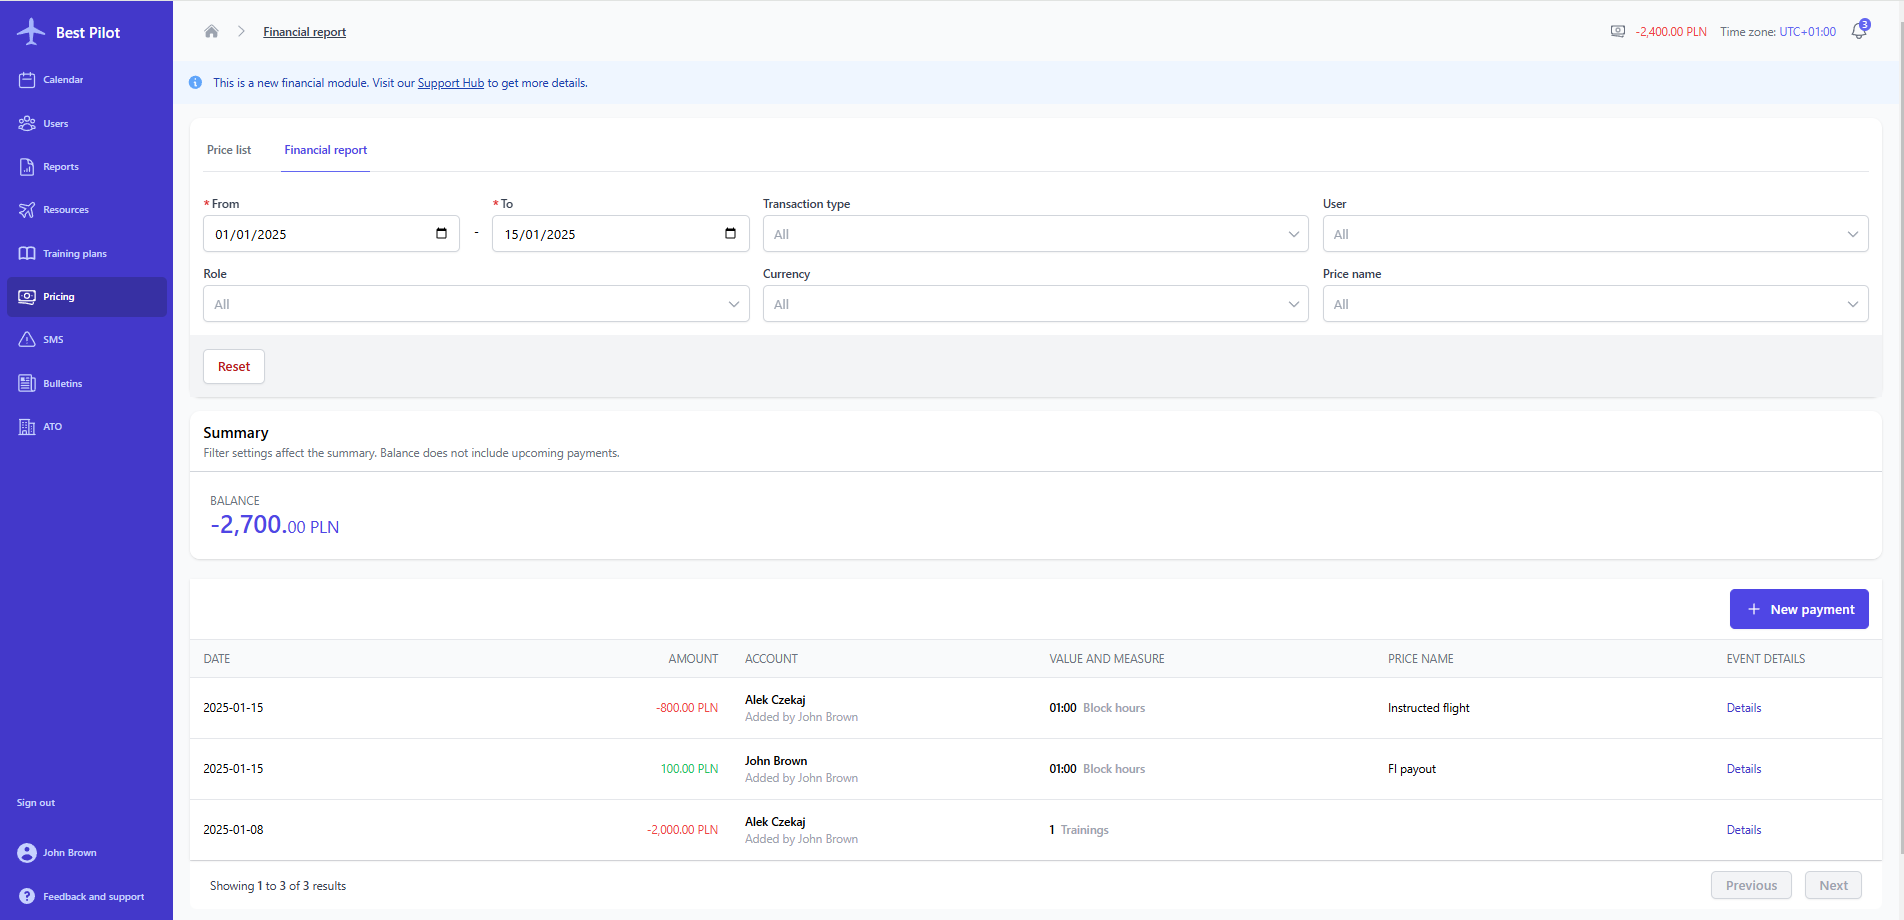Click the Best Pilot airplane logo
This screenshot has height=920, width=1904.
click(x=31, y=32)
